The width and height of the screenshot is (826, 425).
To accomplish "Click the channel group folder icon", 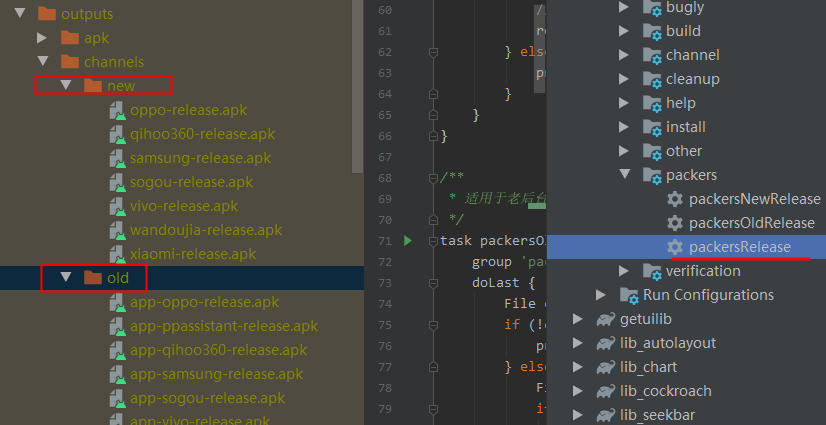I will point(652,56).
